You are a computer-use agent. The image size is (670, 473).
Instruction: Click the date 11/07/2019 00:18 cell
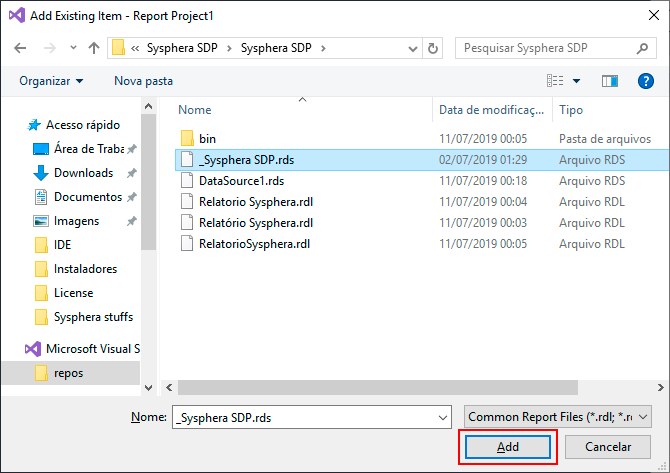(483, 181)
